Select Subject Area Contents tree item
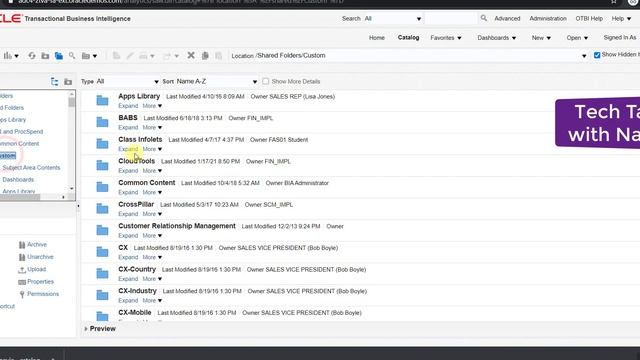The width and height of the screenshot is (640, 360). click(31, 168)
